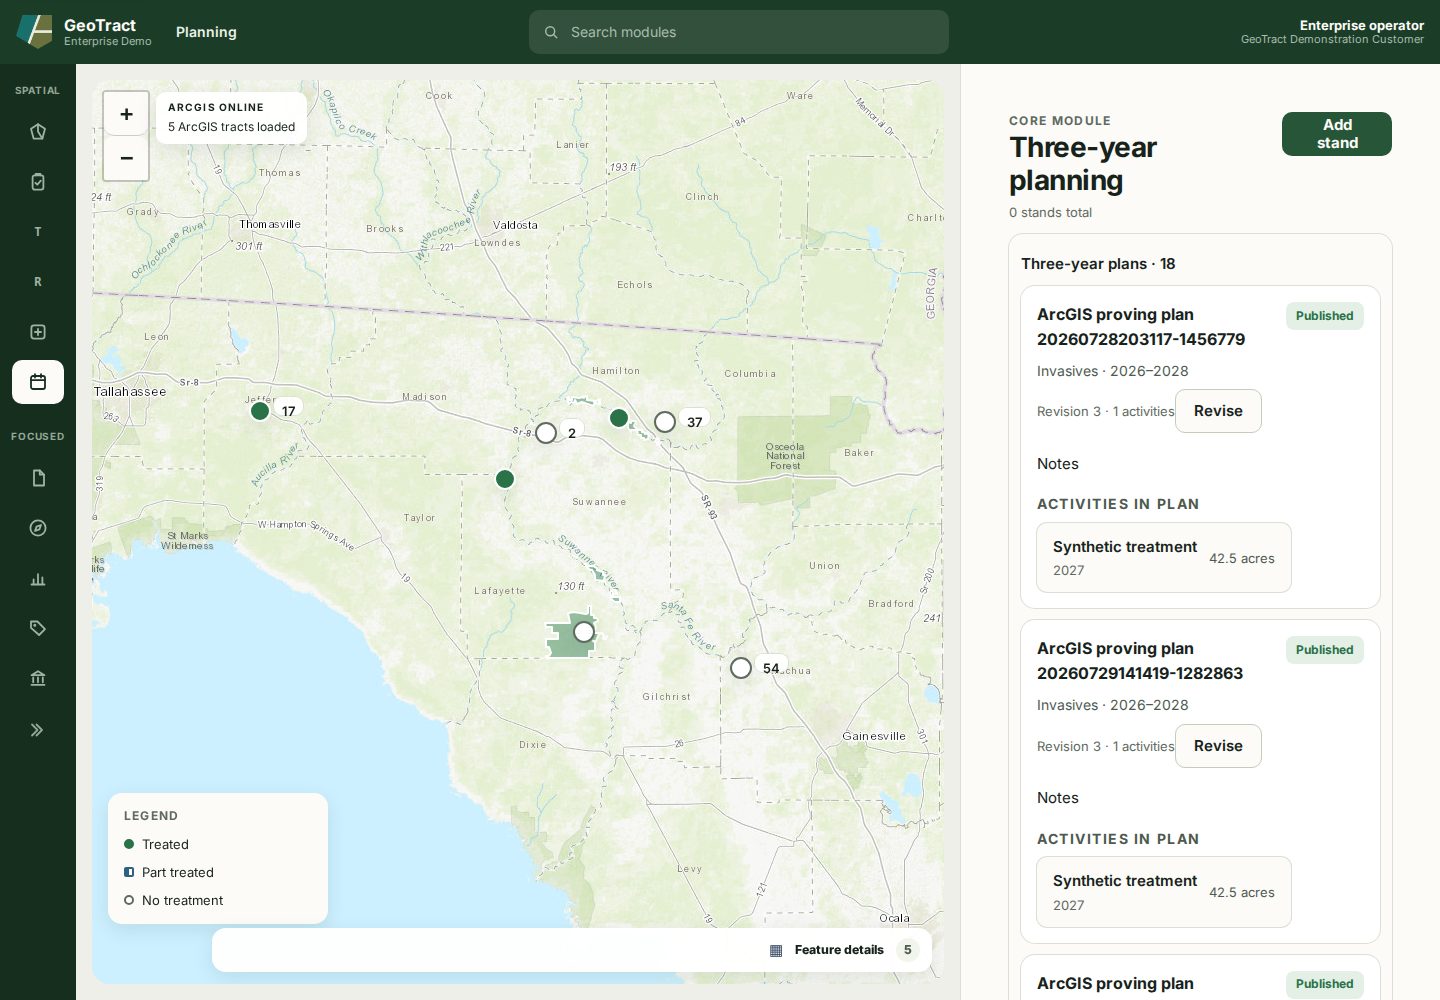Click Tallahassee label on map
The image size is (1440, 1000).
click(130, 392)
